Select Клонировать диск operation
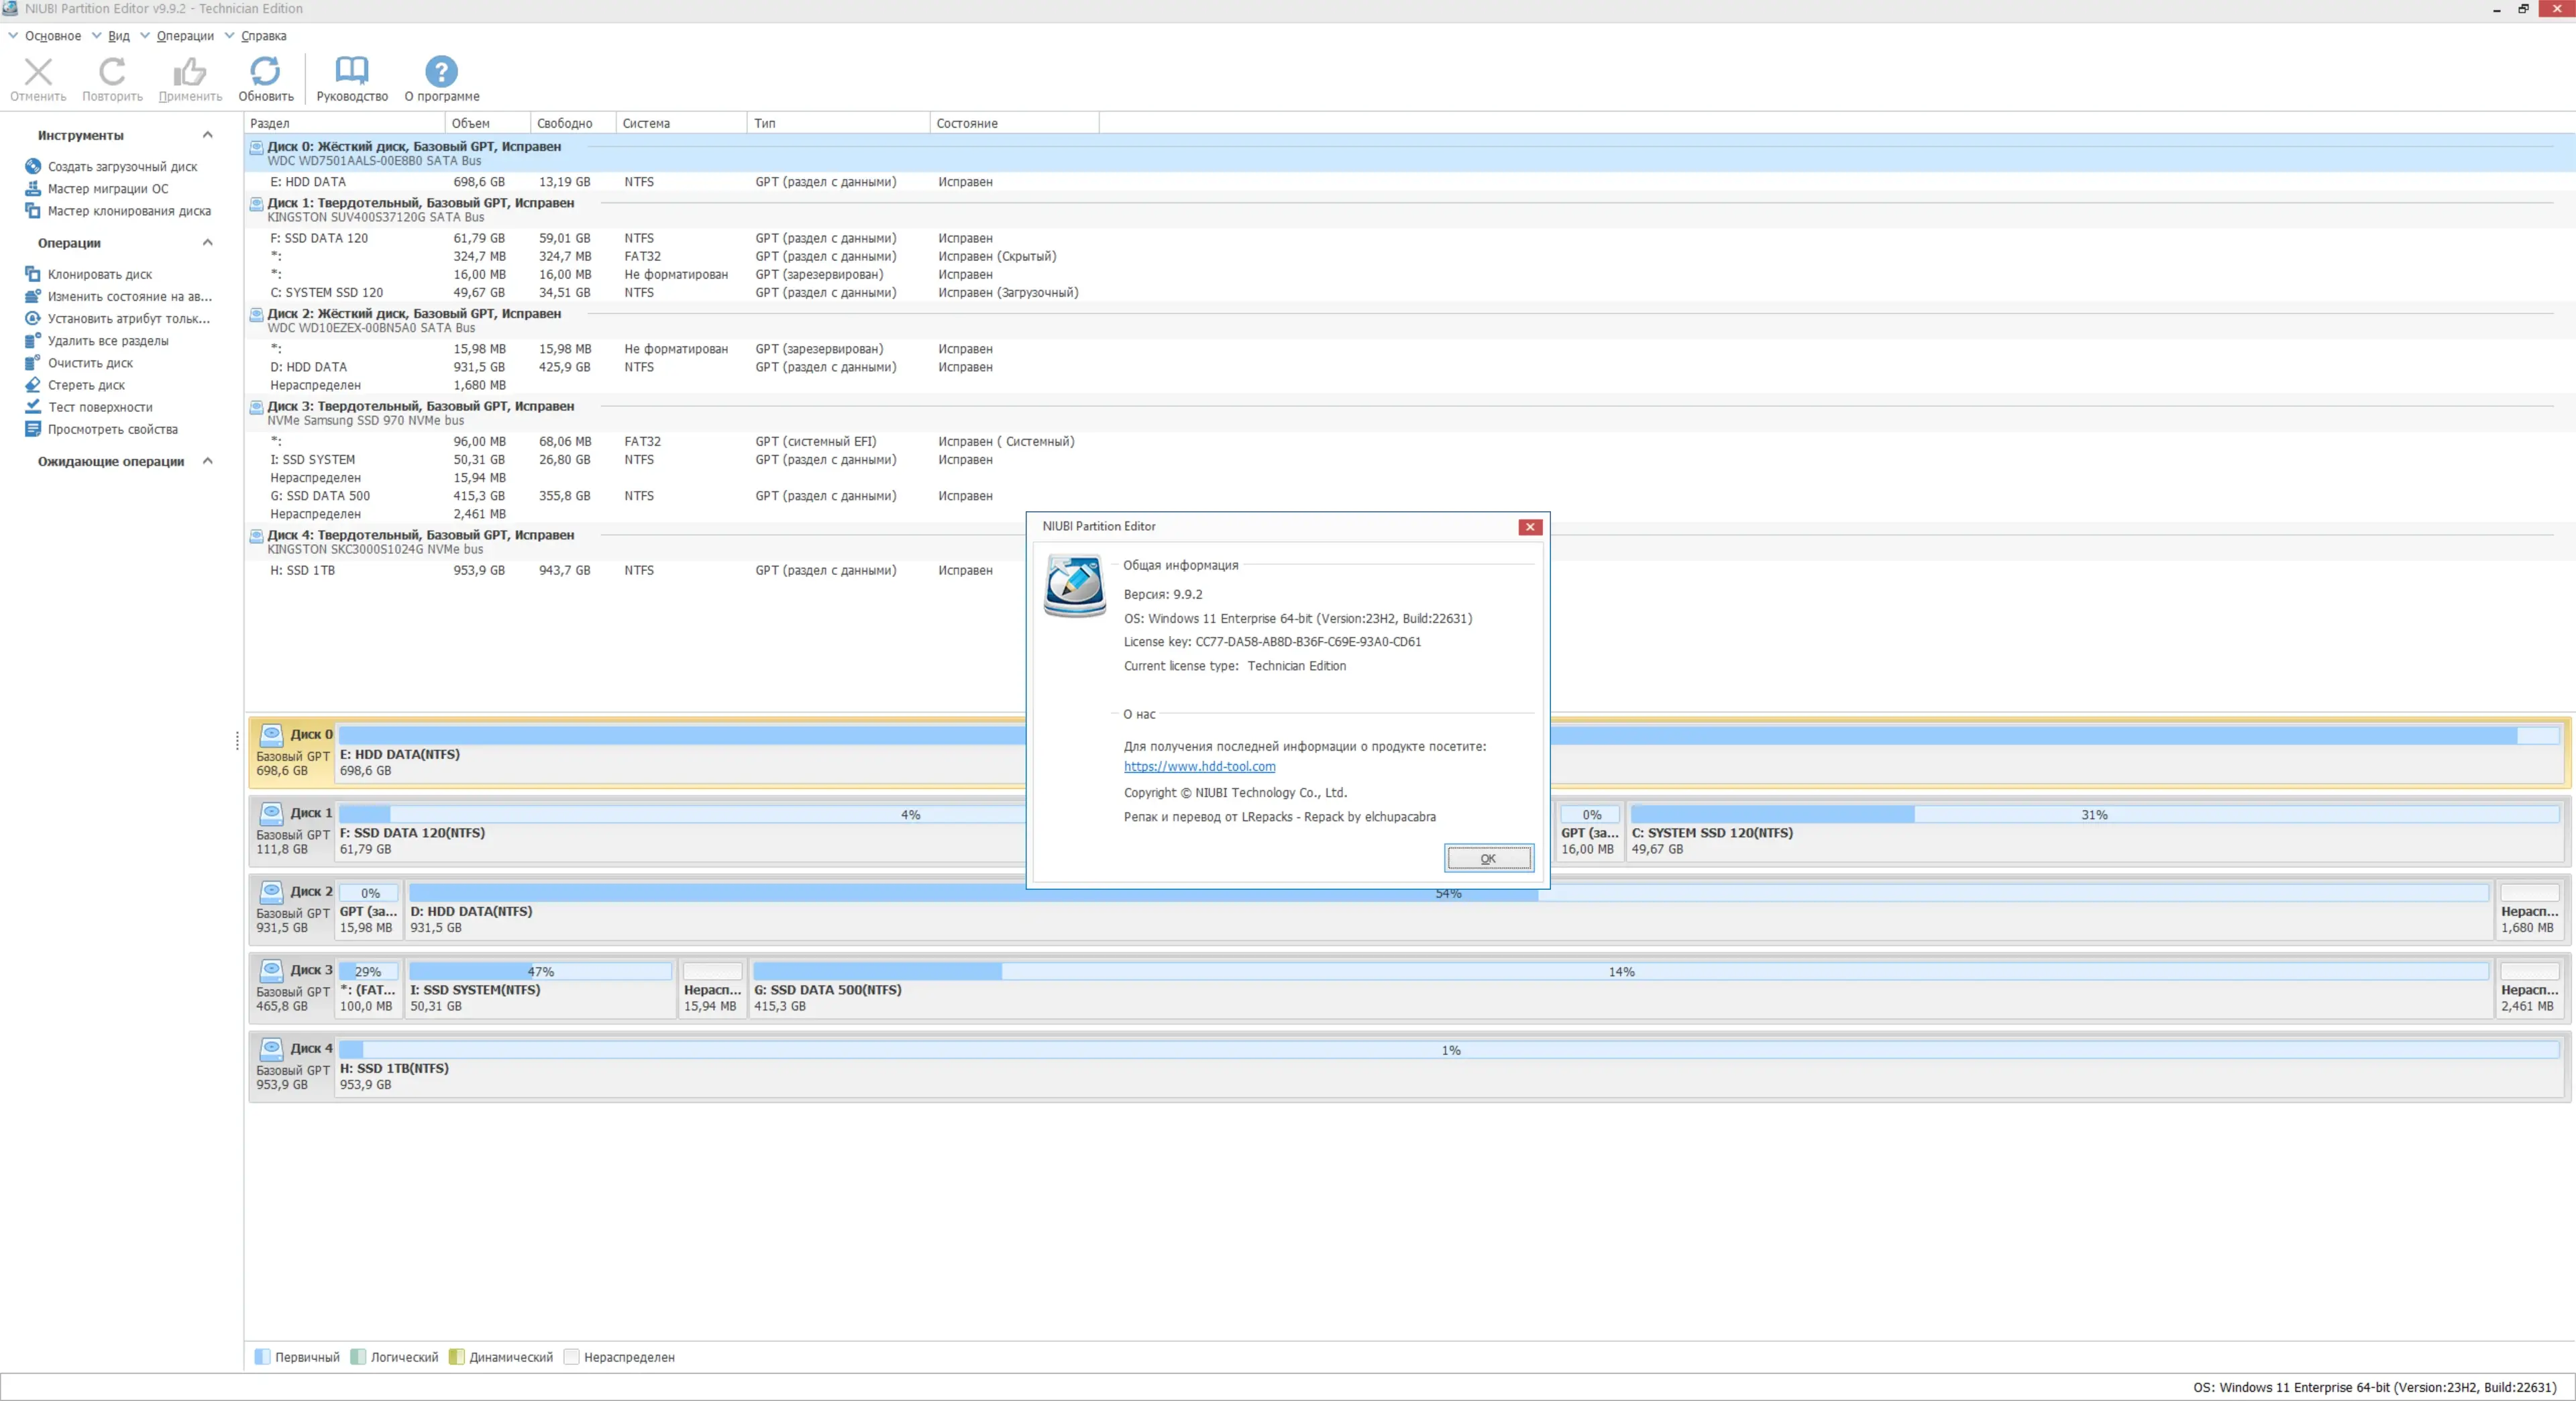 click(100, 274)
